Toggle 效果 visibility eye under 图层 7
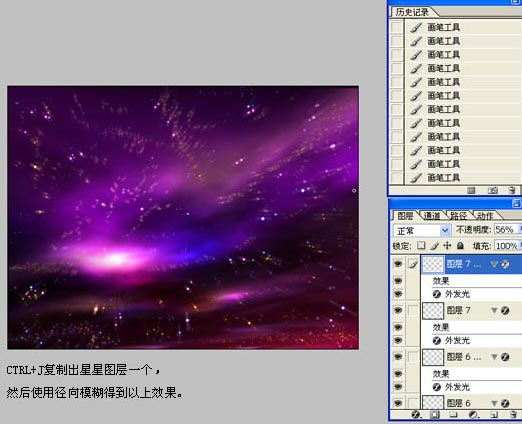Image resolution: width=522 pixels, height=424 pixels. [398, 327]
